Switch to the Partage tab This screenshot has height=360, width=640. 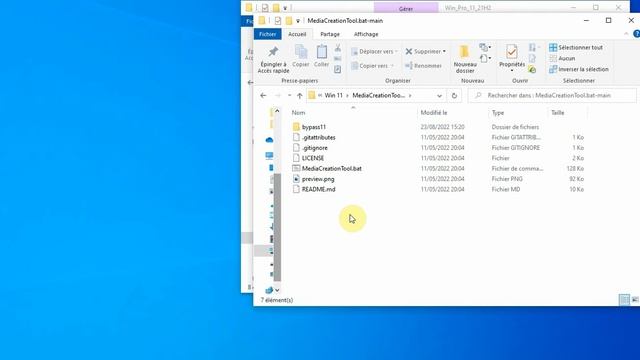(330, 34)
